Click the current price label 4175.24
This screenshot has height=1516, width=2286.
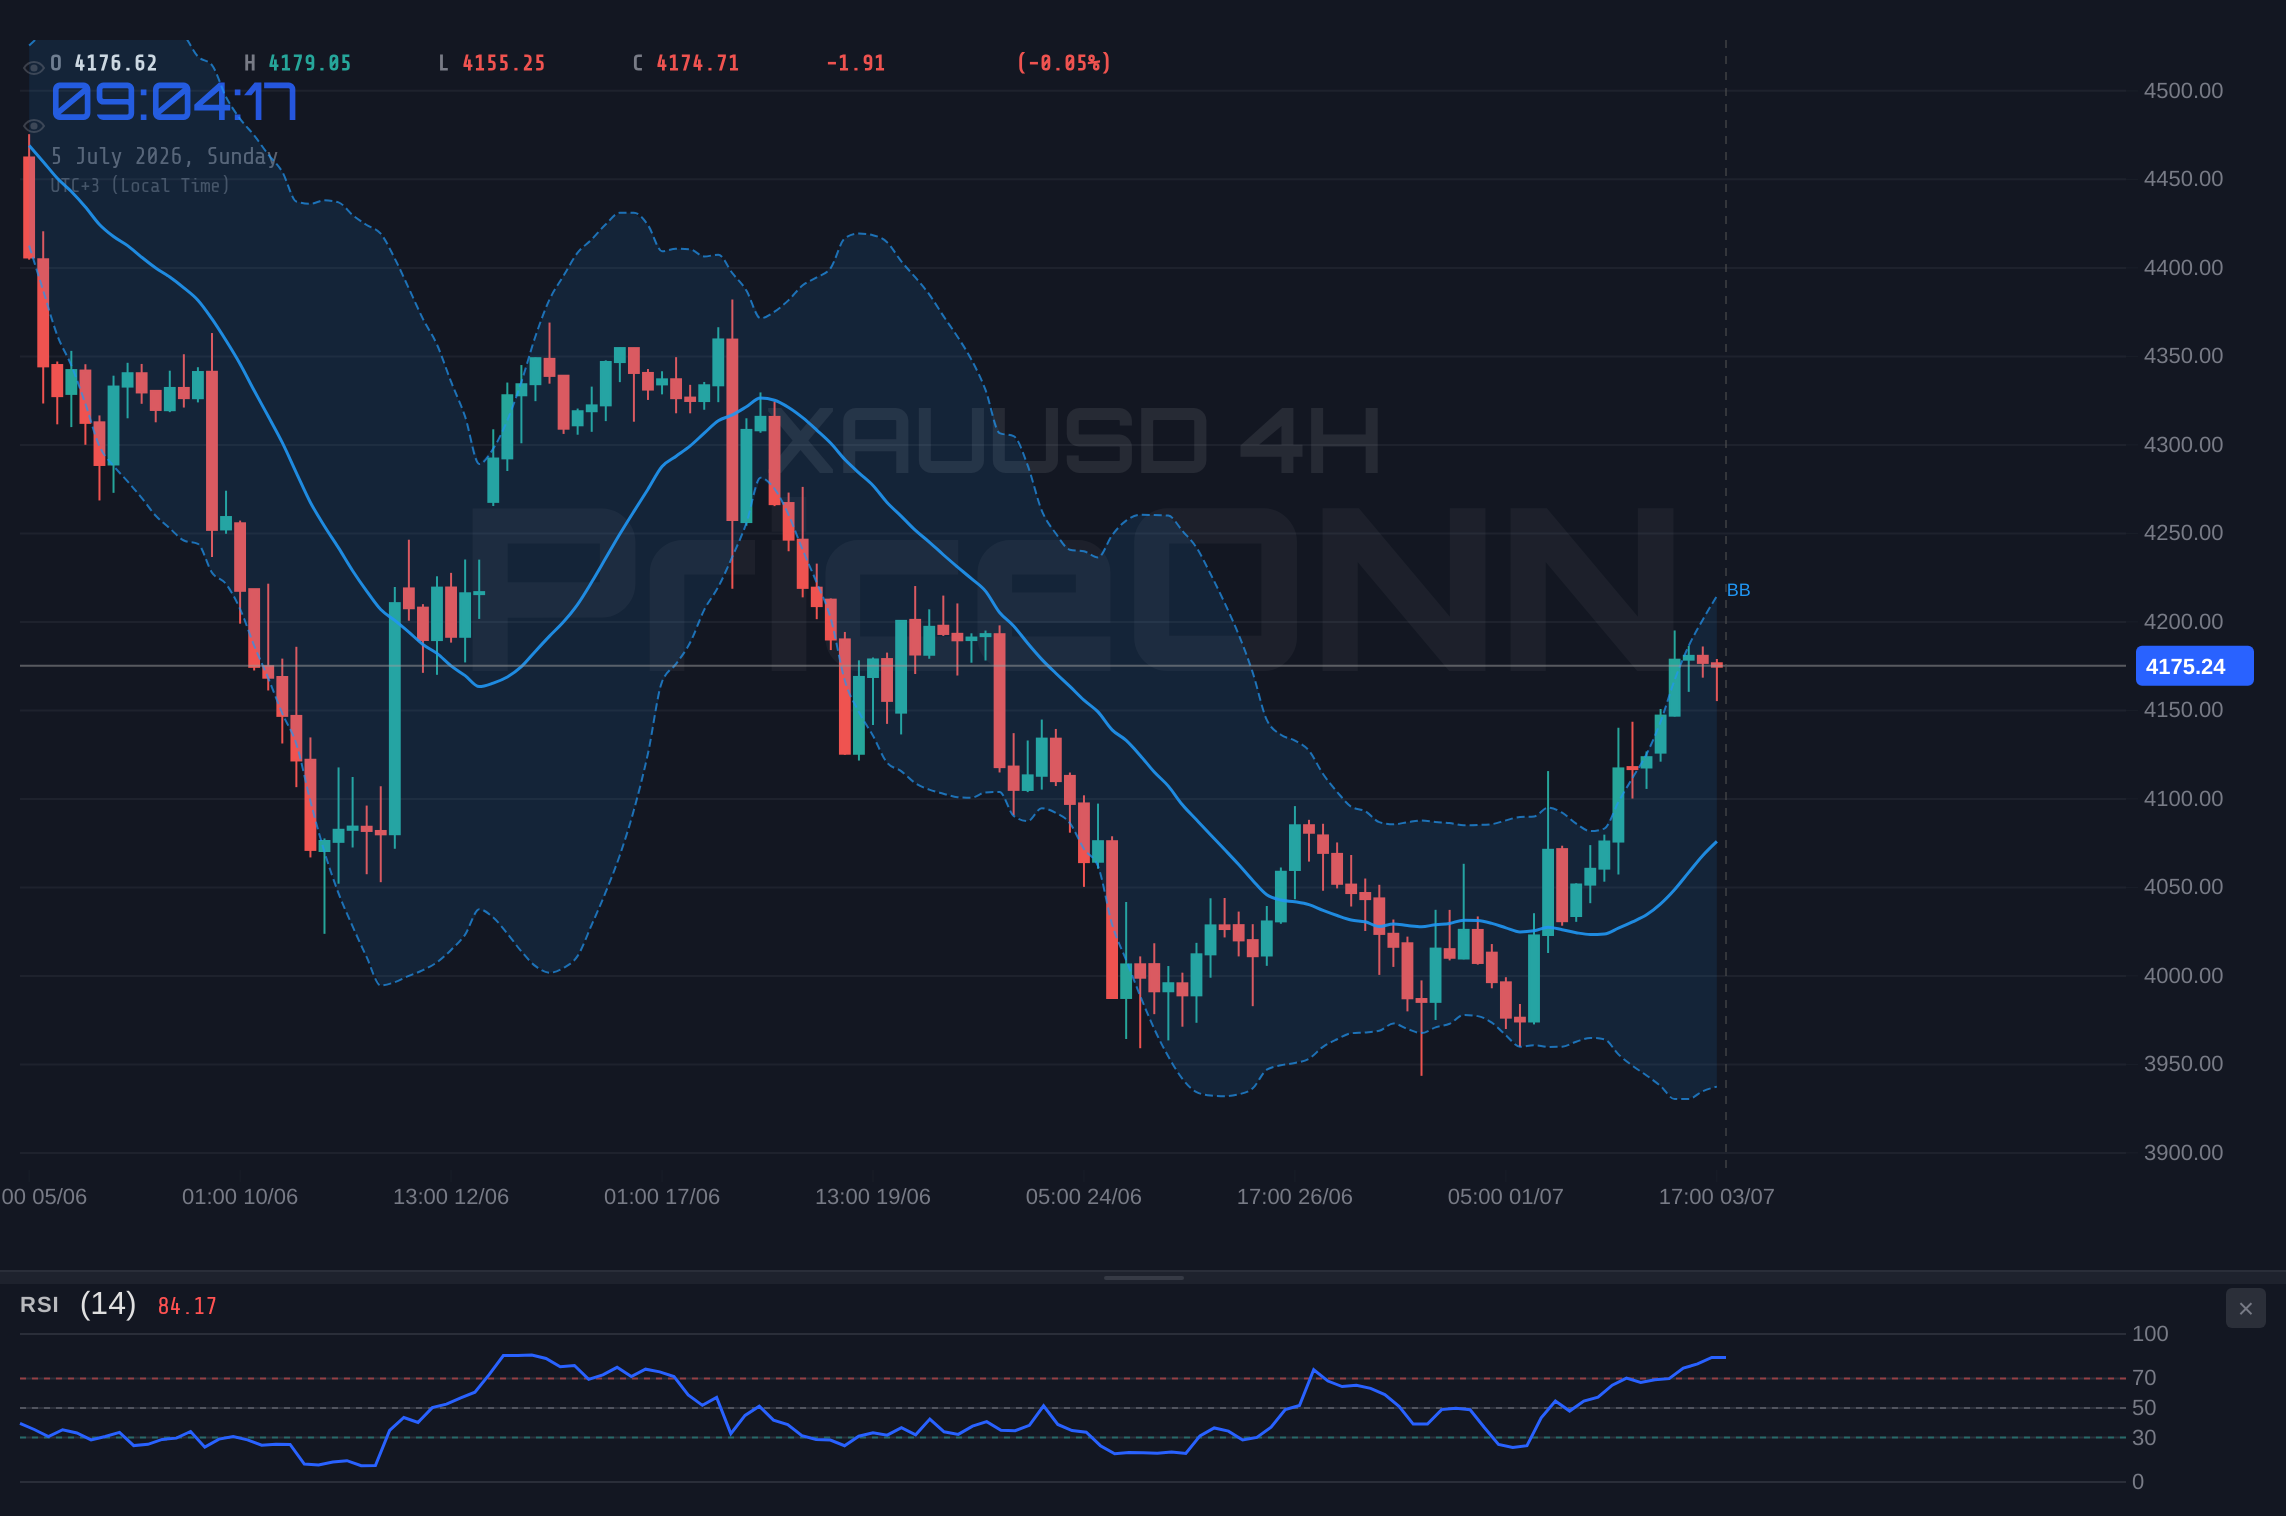pyautogui.click(x=2194, y=666)
